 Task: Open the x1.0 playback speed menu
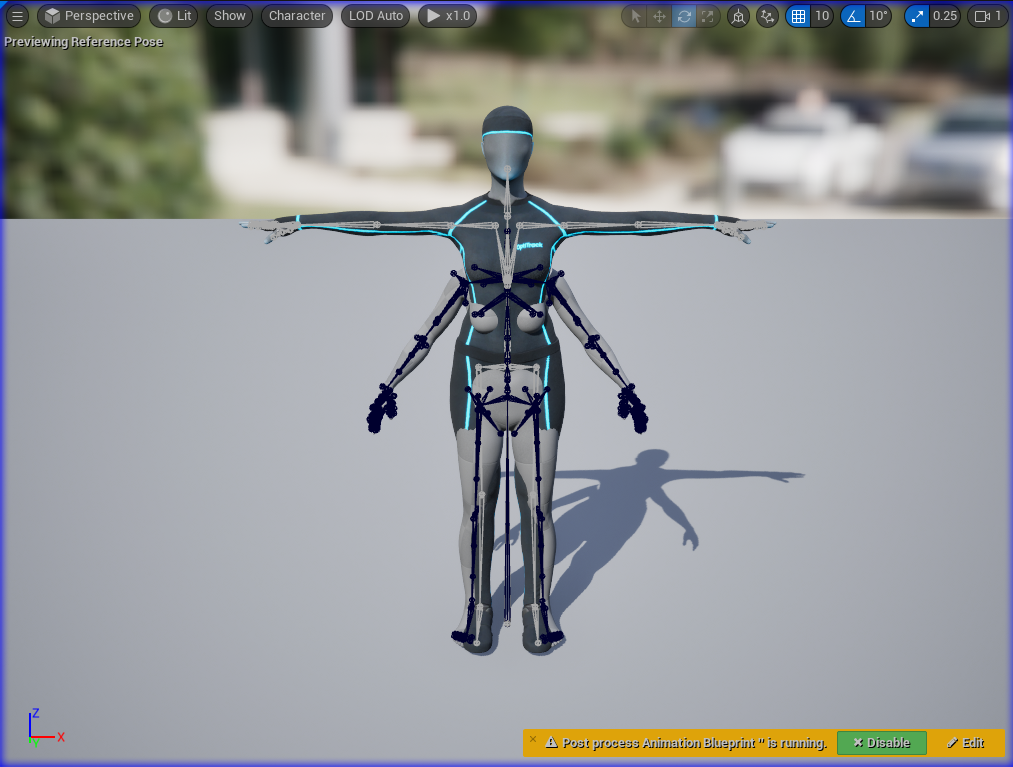[x=447, y=16]
